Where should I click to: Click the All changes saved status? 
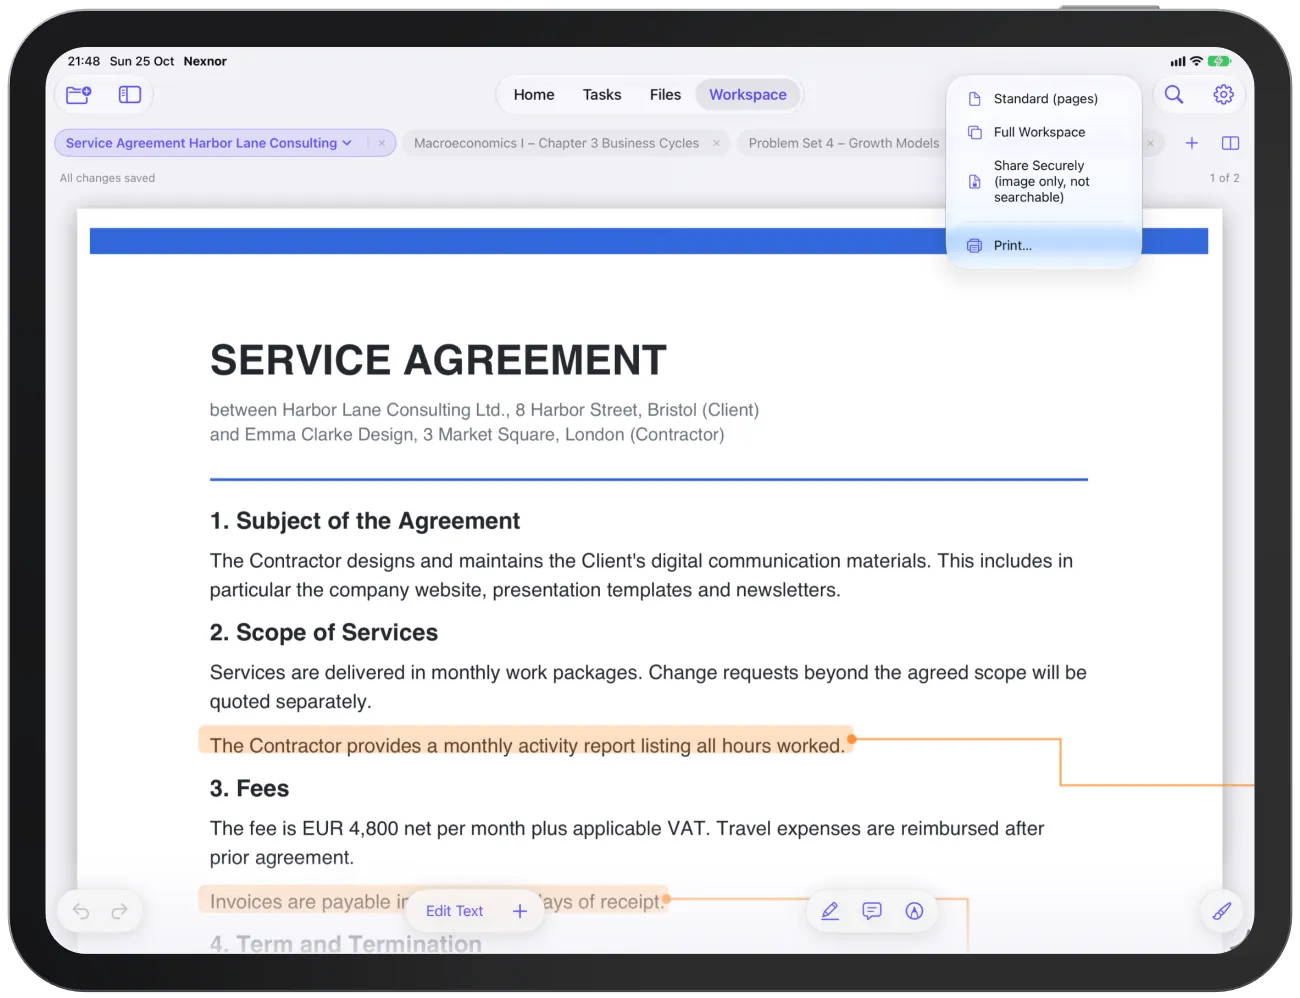[x=107, y=178]
